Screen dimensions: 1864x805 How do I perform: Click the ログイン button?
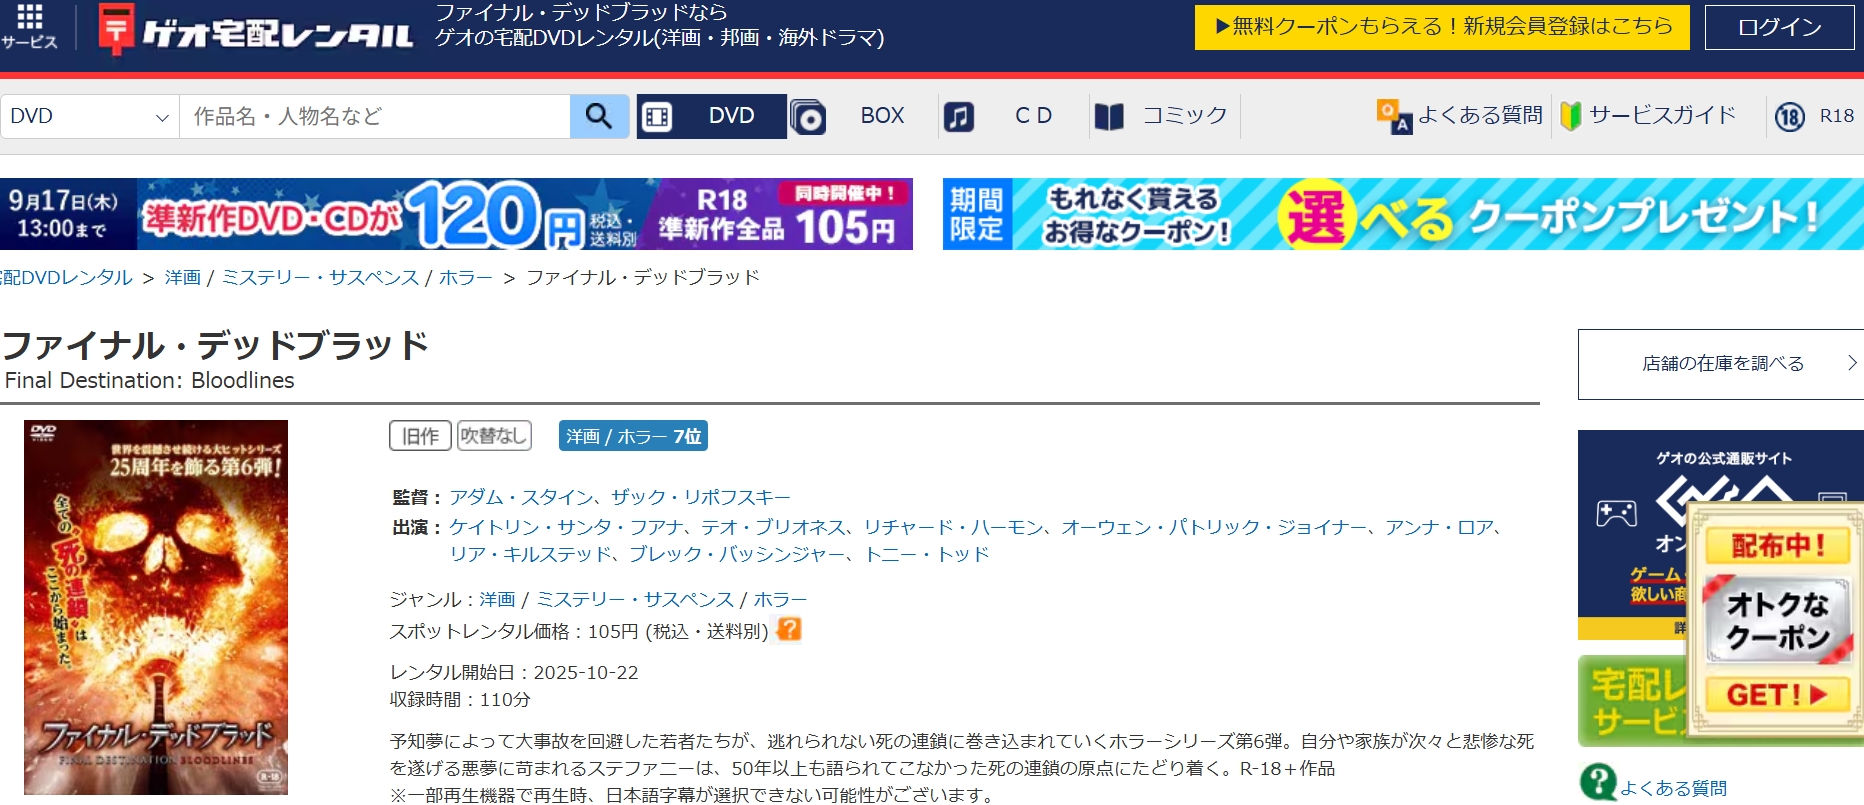click(x=1780, y=27)
